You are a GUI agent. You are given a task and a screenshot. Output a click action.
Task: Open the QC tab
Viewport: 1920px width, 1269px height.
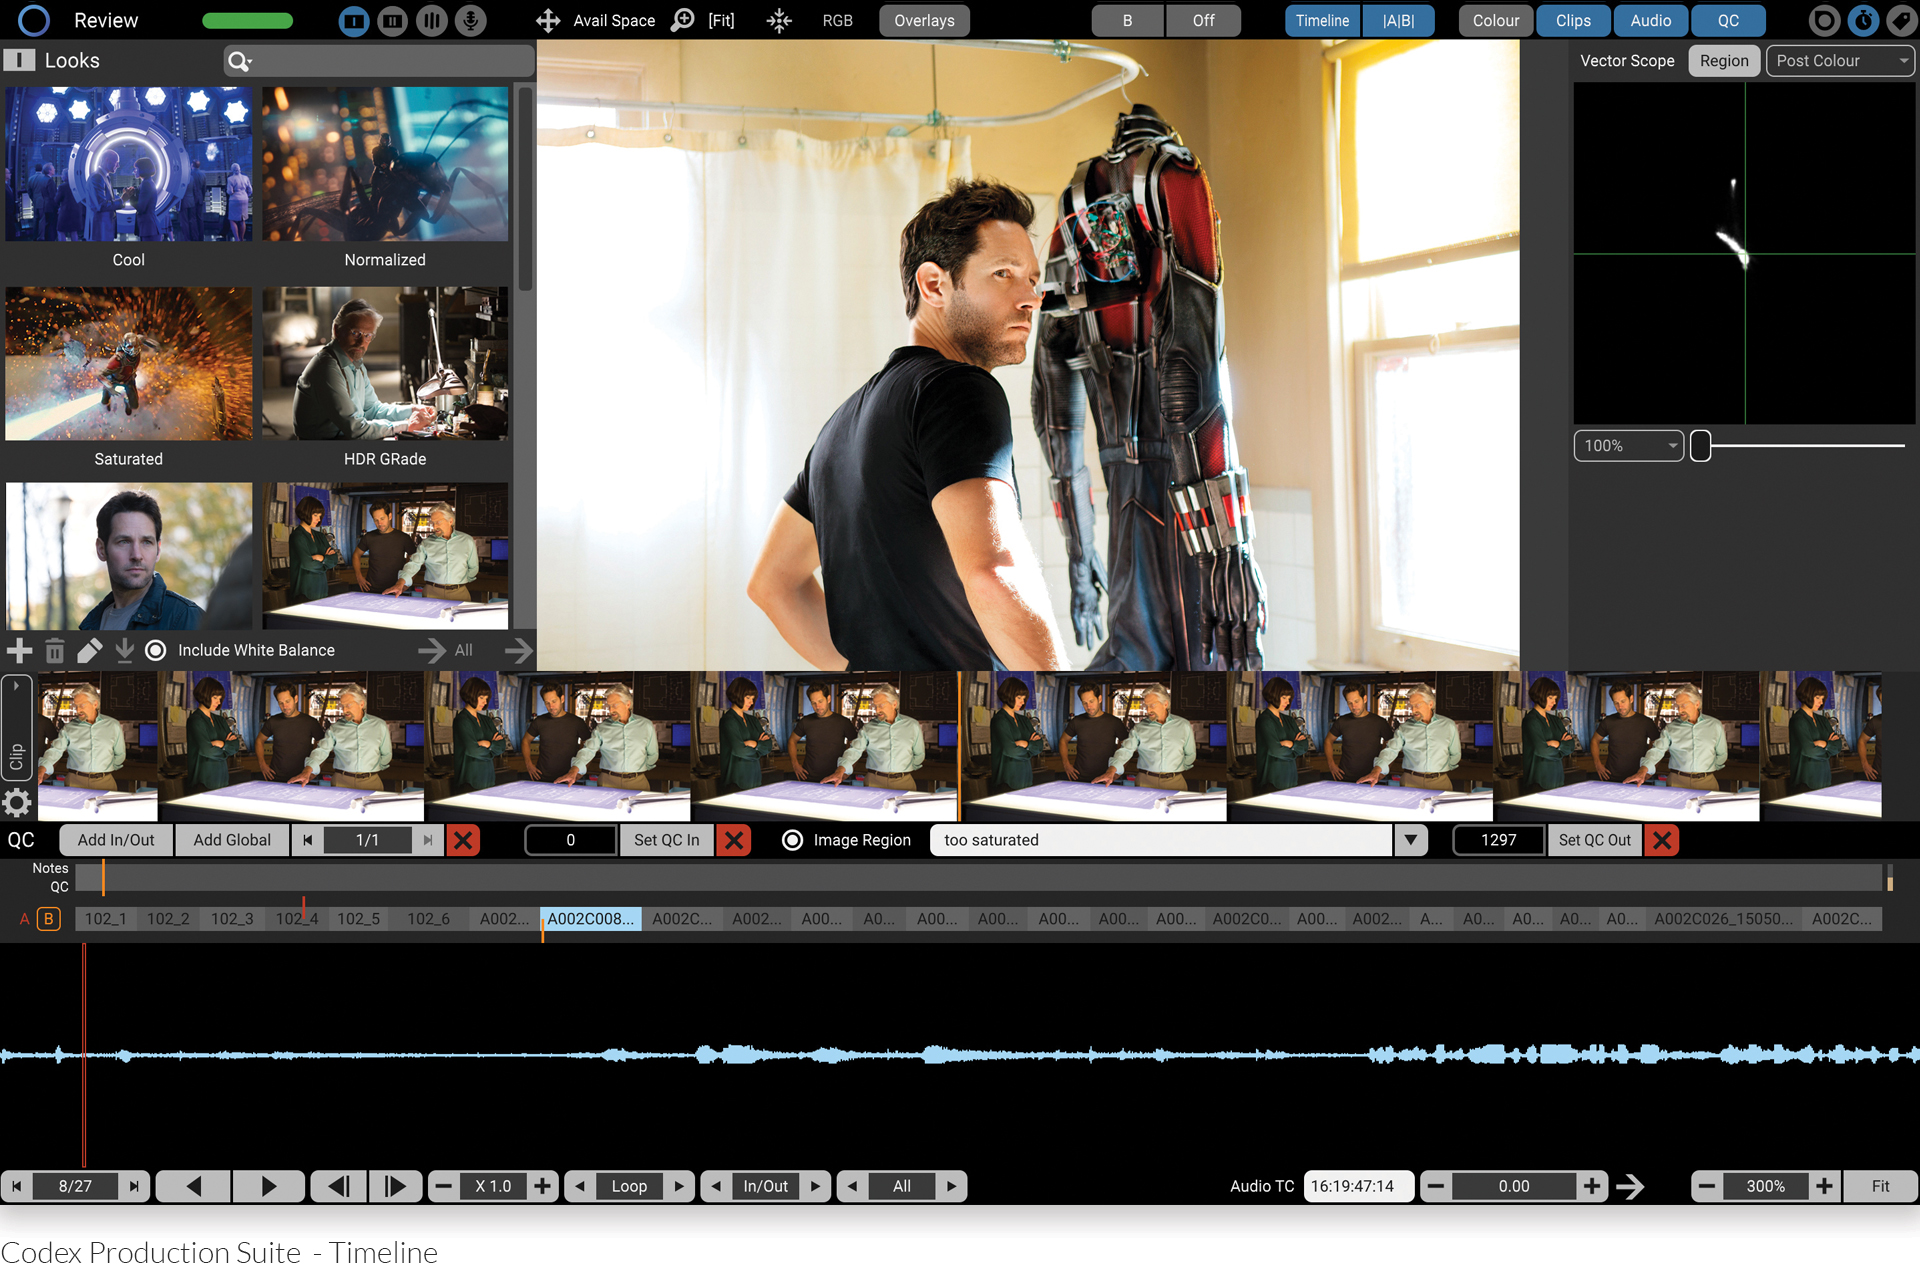tap(1728, 21)
